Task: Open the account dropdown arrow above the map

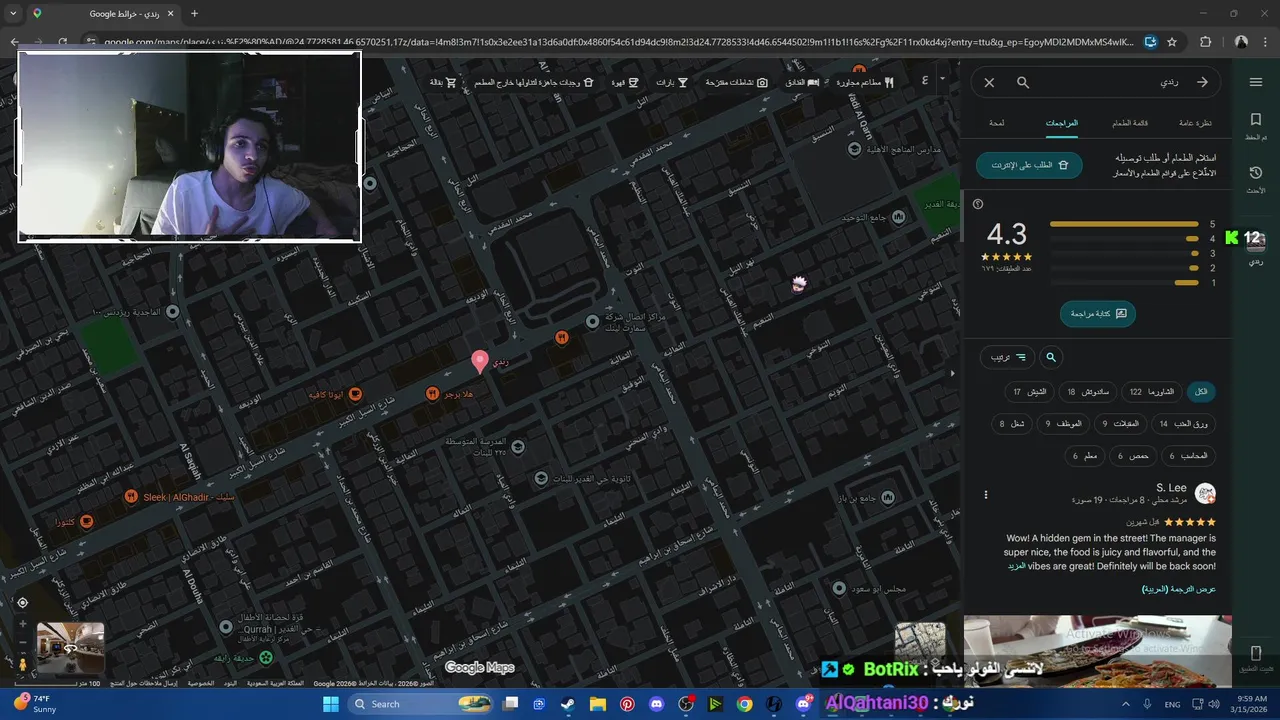Action: [x=941, y=79]
